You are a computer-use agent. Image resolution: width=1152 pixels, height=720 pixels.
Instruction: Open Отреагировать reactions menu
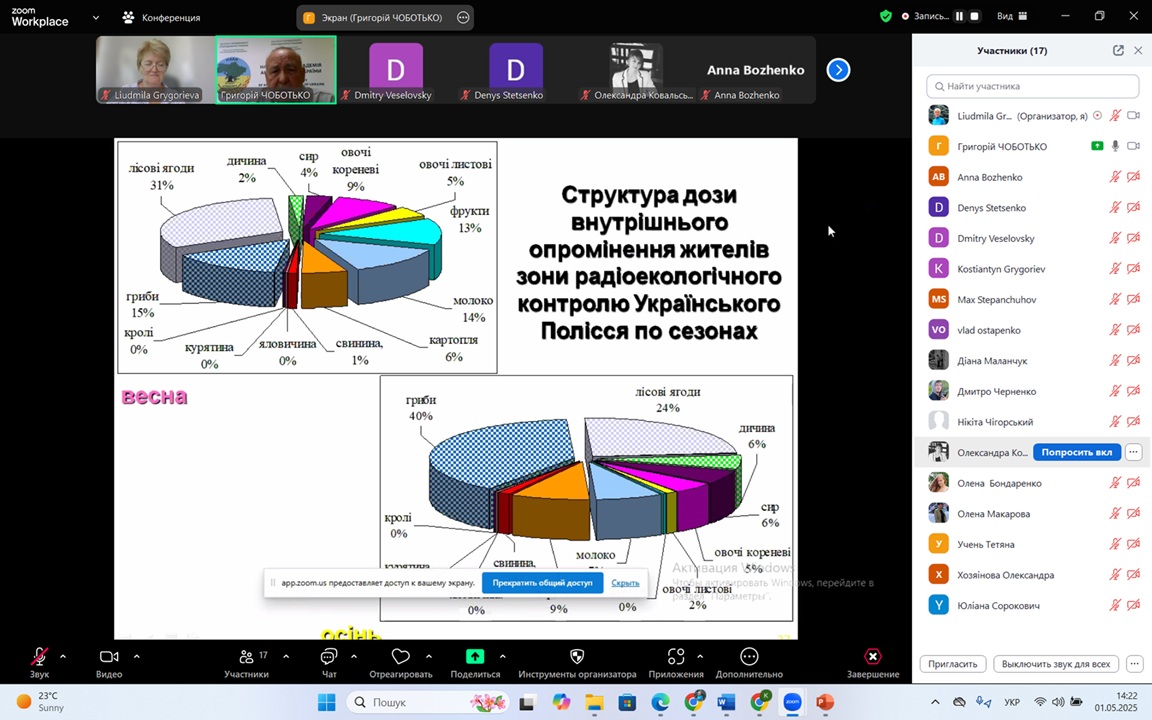pyautogui.click(x=400, y=662)
